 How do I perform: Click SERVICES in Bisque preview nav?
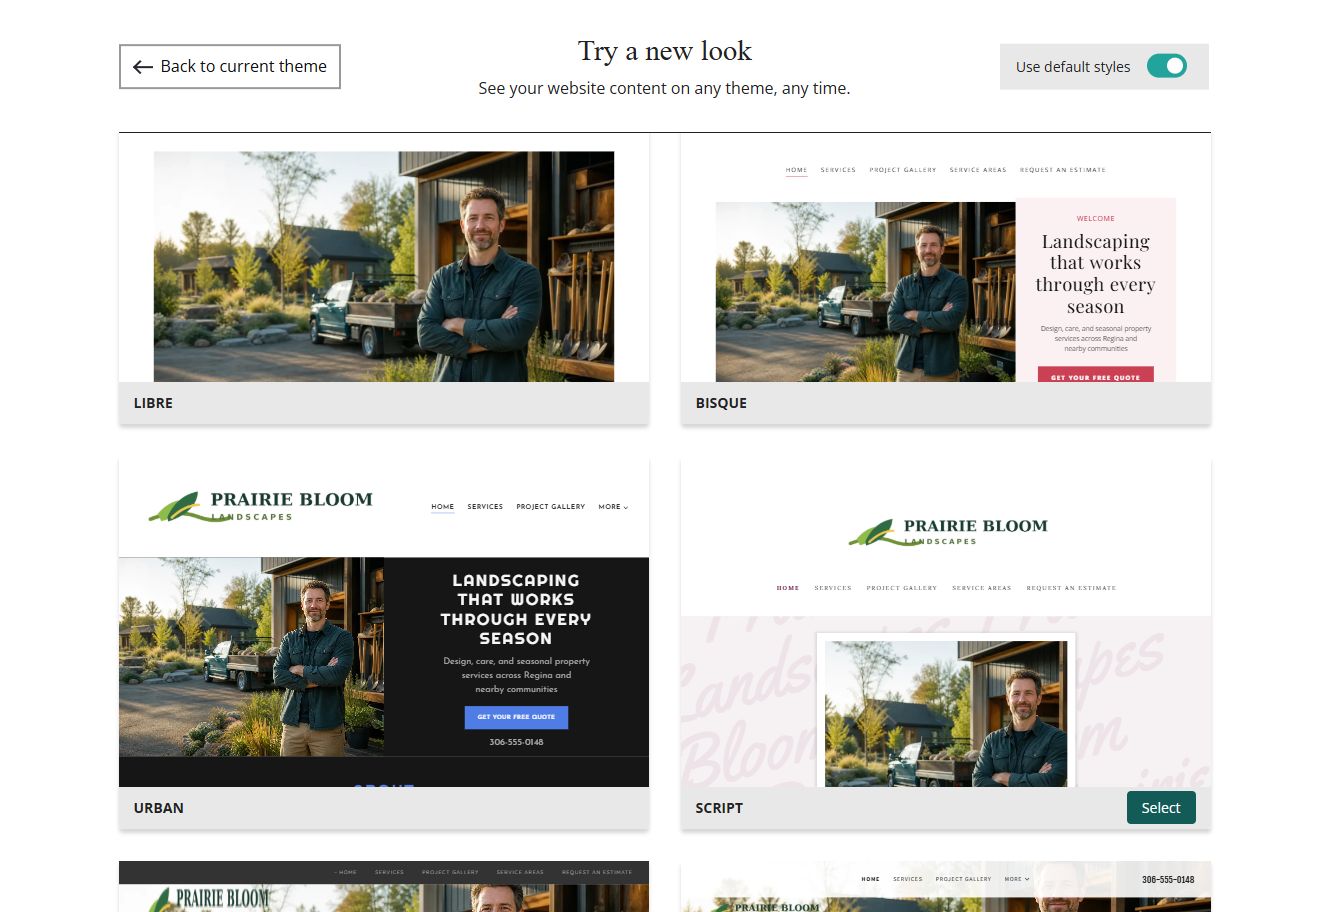838,170
